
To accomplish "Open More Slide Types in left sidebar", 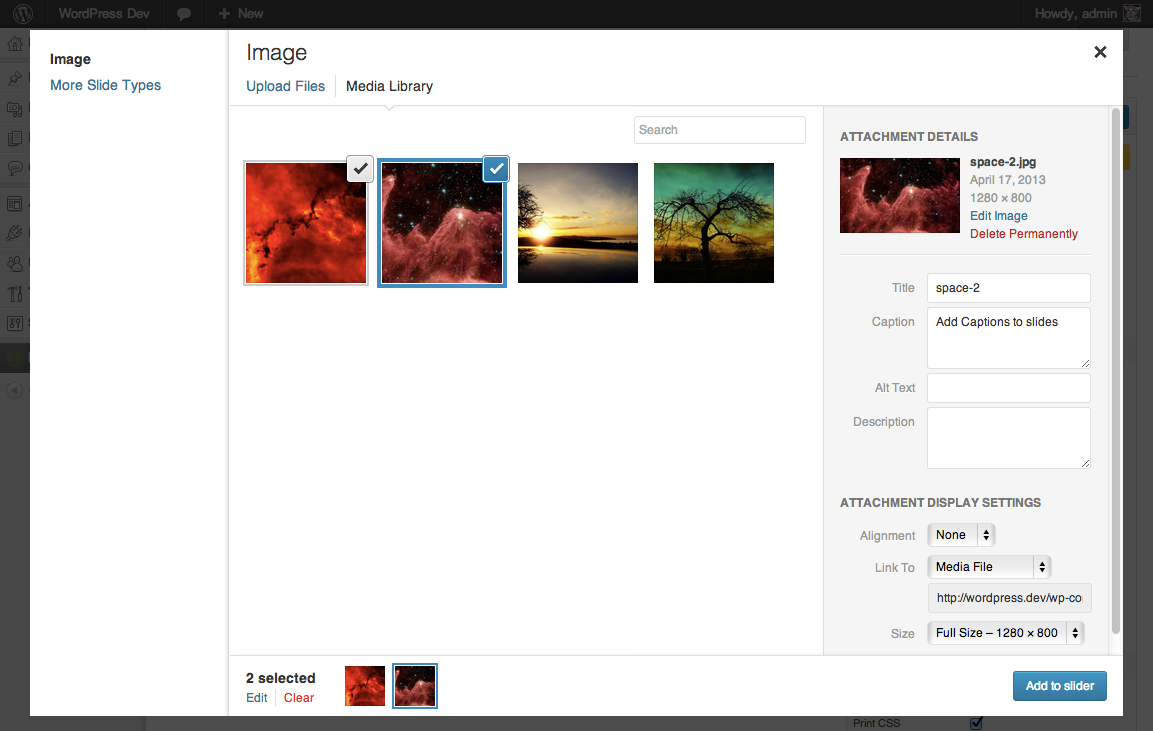I will click(105, 85).
